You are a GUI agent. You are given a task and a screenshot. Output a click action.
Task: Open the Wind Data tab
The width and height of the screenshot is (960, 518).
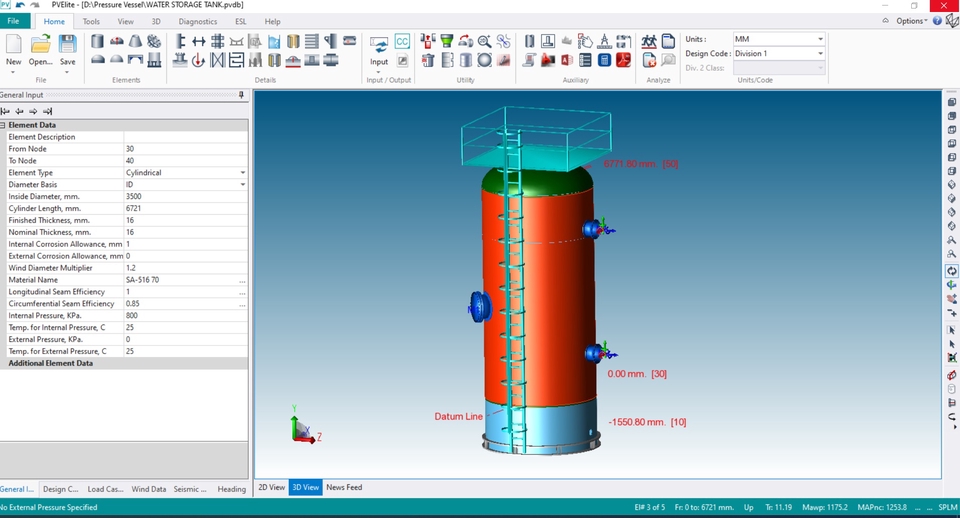(x=149, y=489)
